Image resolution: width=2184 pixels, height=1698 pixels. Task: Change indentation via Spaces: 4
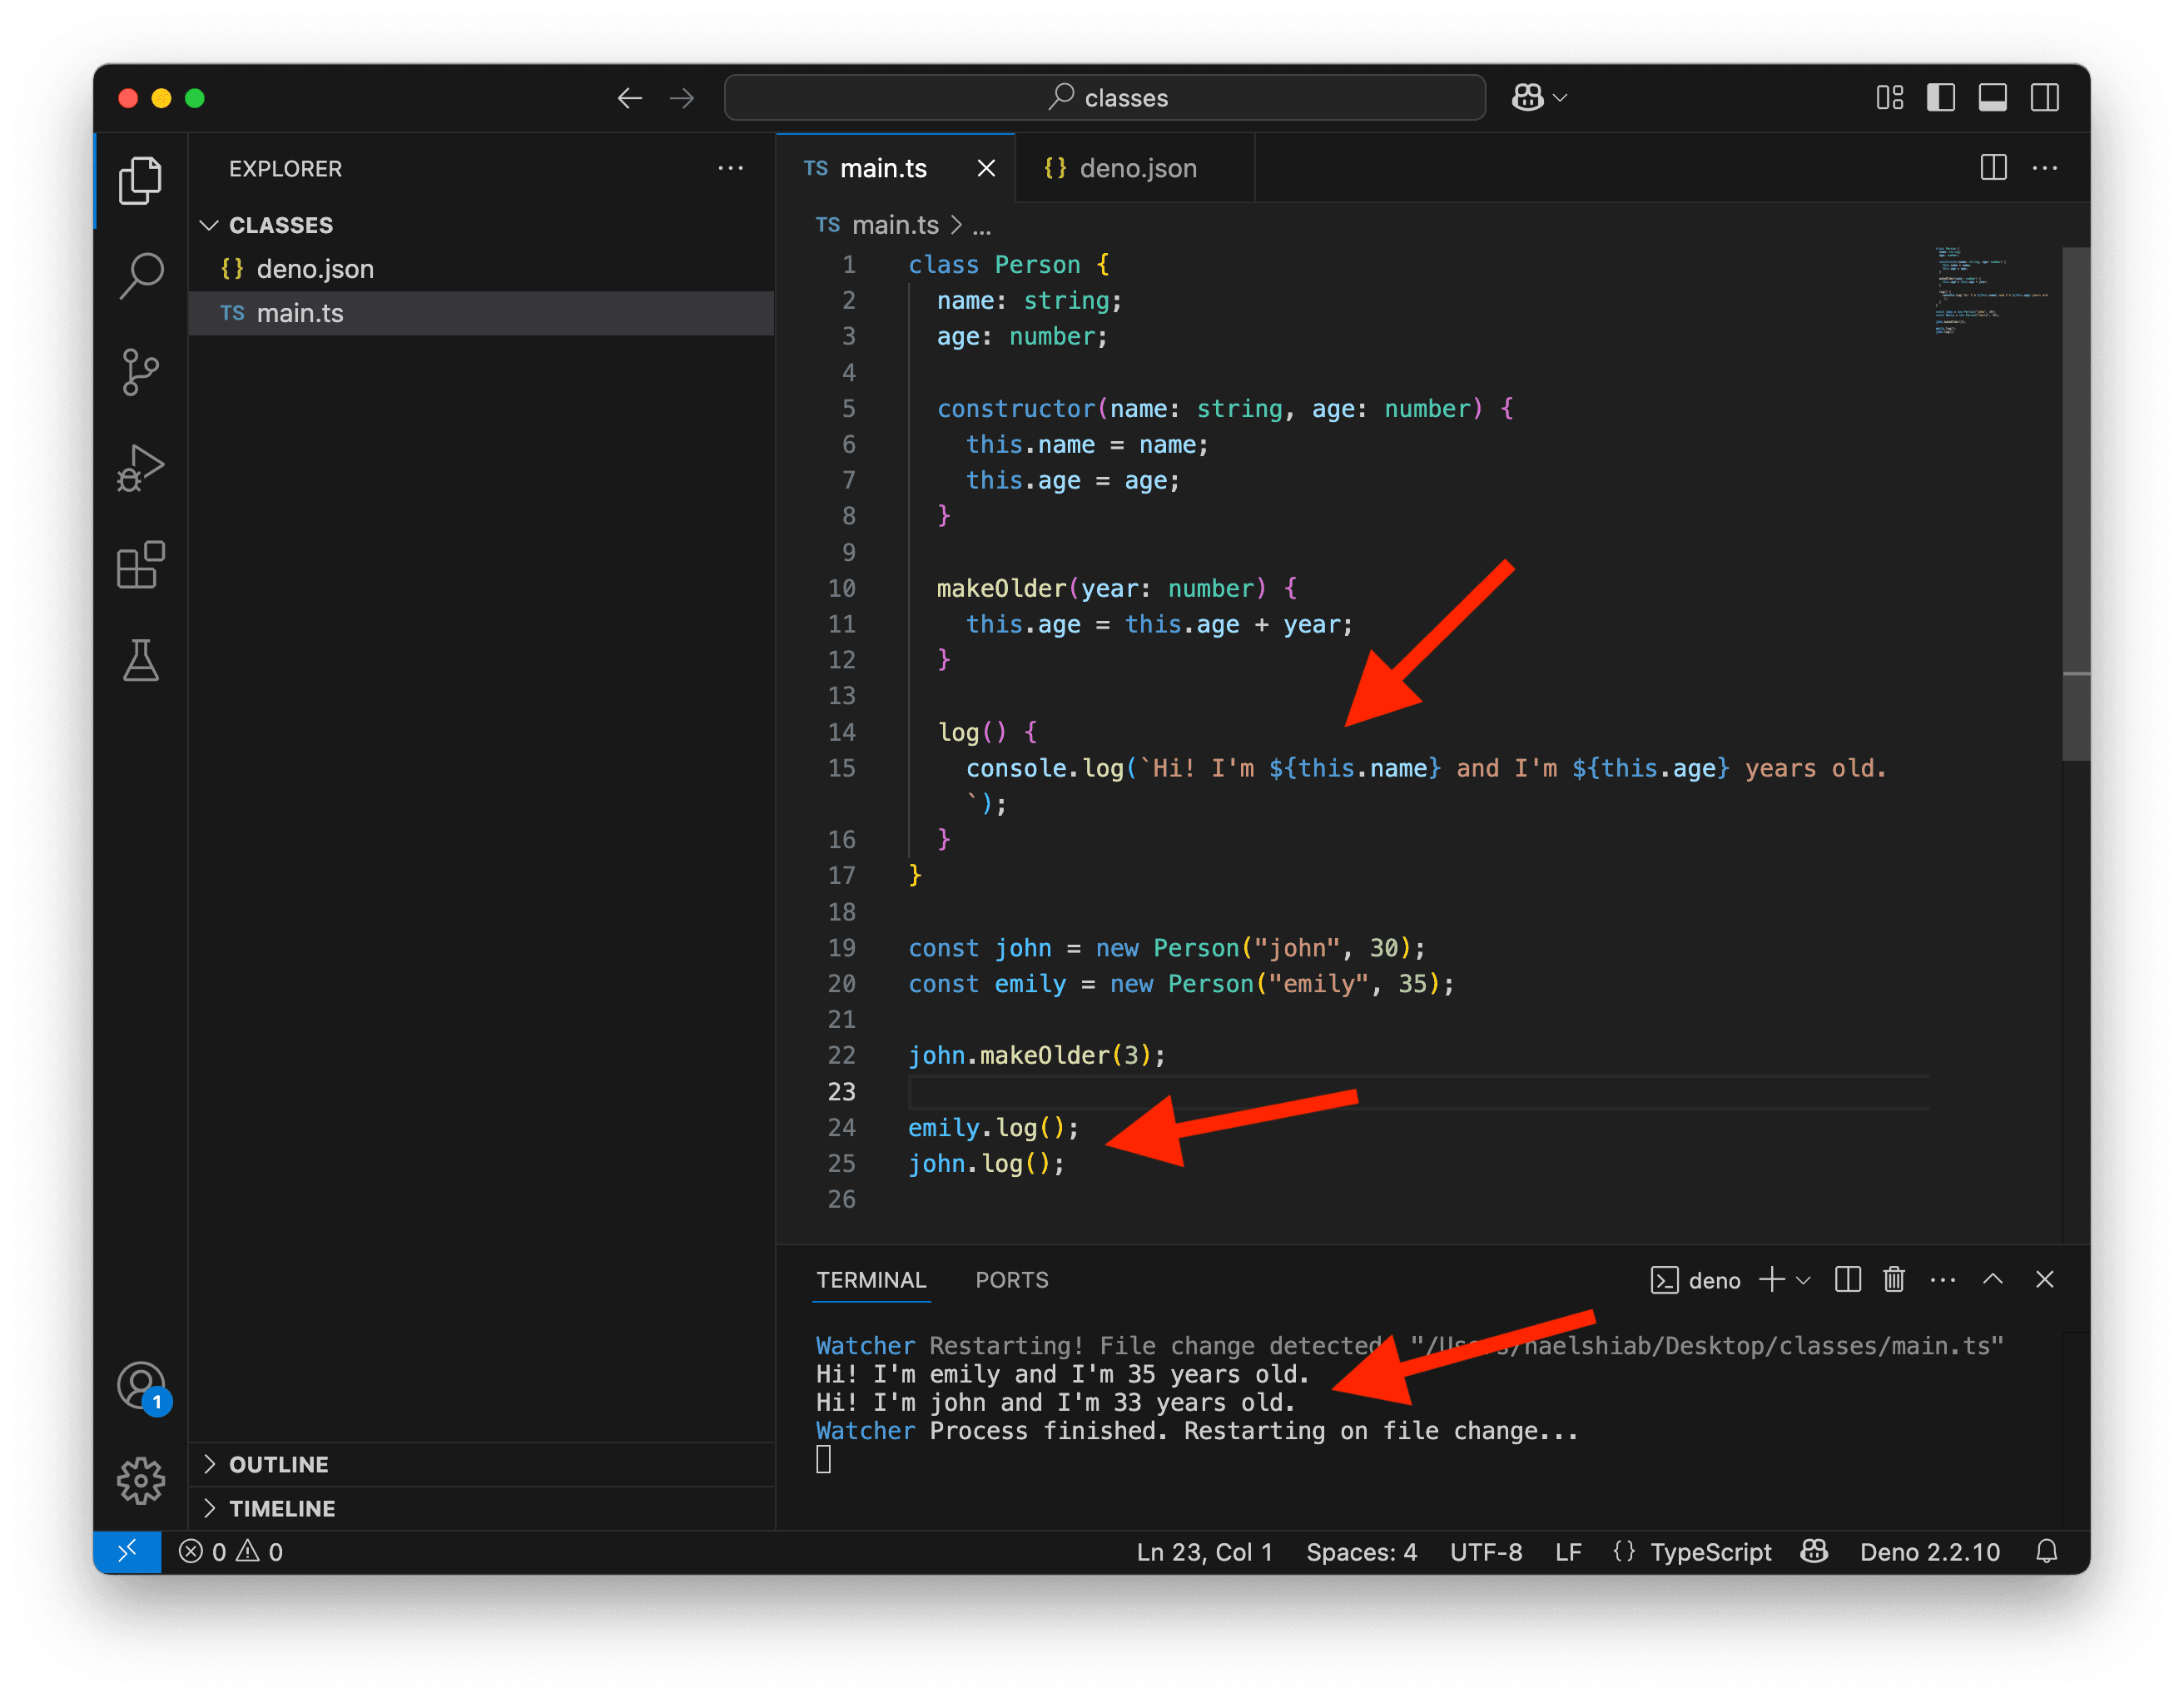(x=1361, y=1552)
